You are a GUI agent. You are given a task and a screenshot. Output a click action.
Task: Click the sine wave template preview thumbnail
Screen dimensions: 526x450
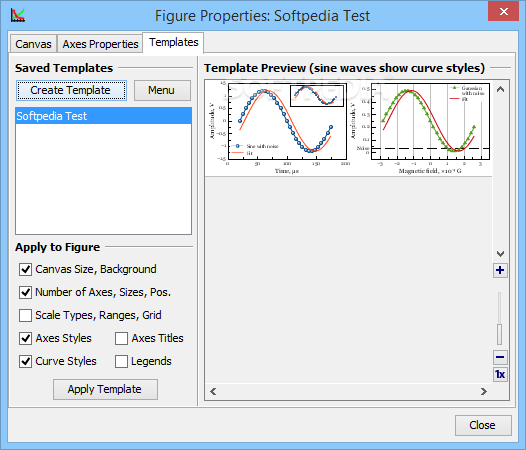(x=348, y=128)
